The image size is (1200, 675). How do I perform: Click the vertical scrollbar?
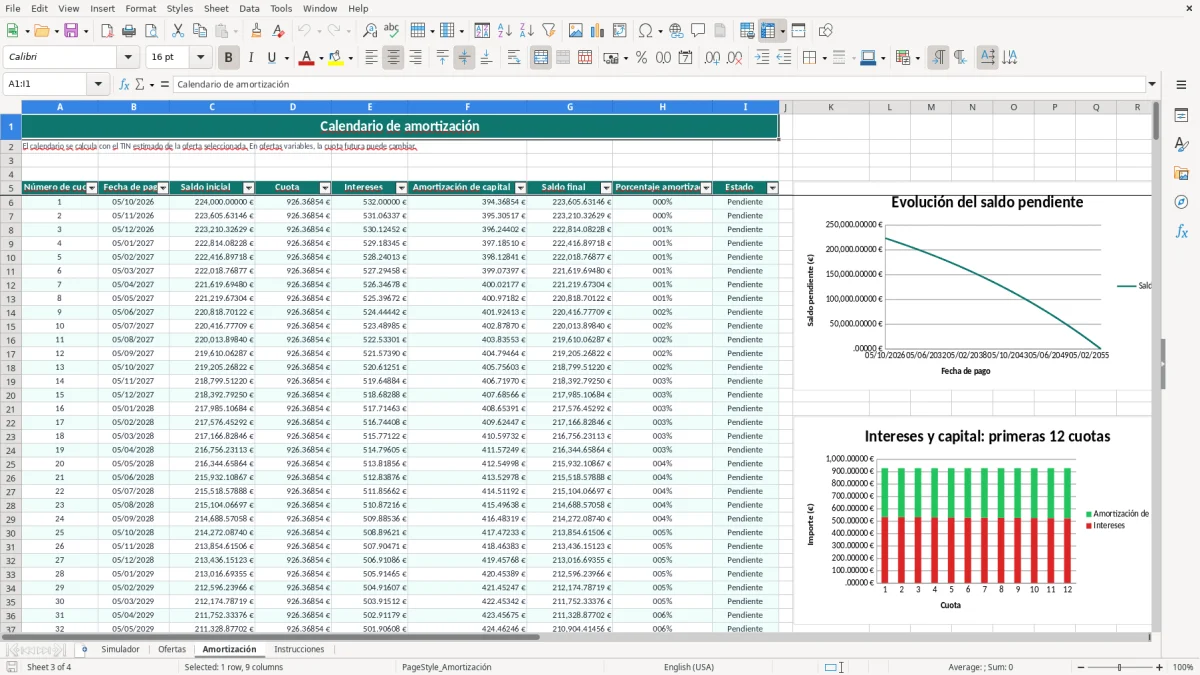pyautogui.click(x=1156, y=366)
